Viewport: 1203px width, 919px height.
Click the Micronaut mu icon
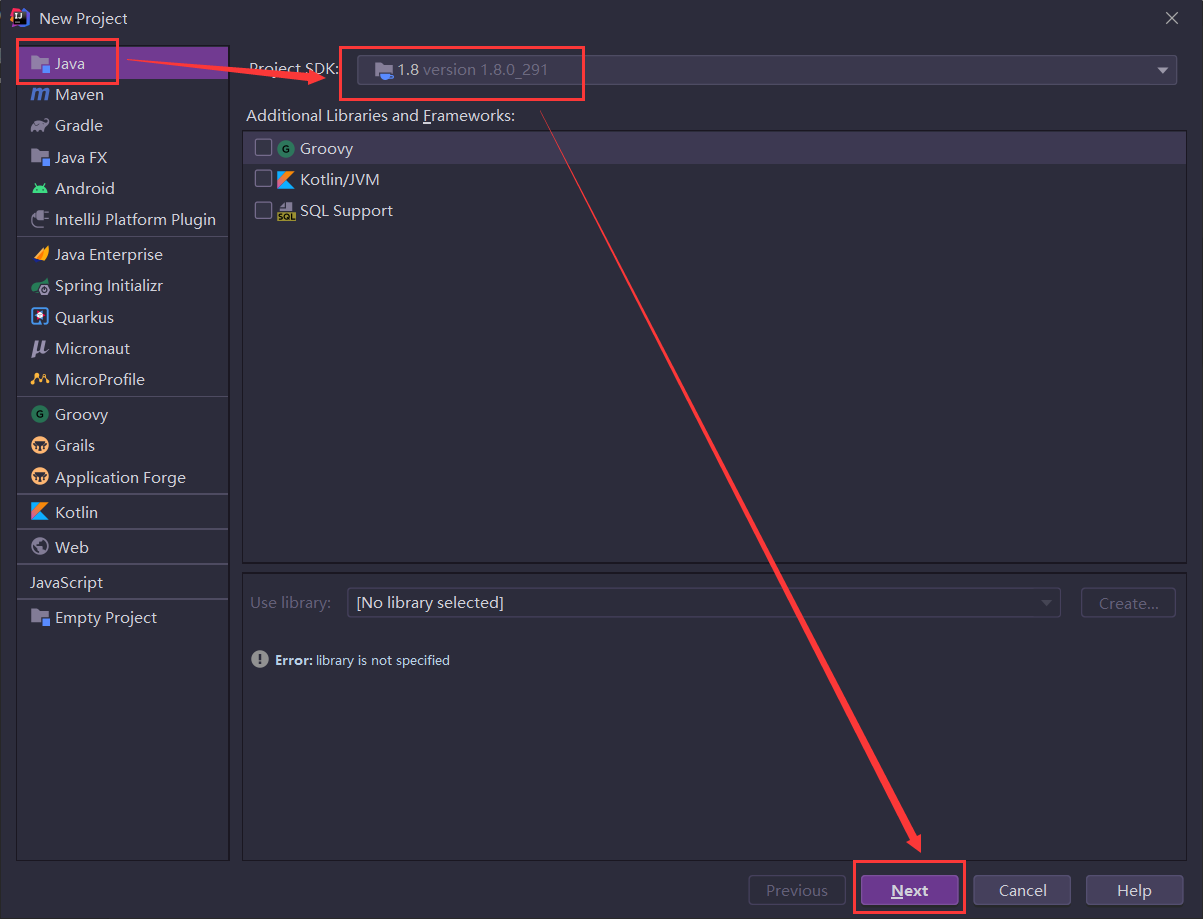click(x=40, y=348)
